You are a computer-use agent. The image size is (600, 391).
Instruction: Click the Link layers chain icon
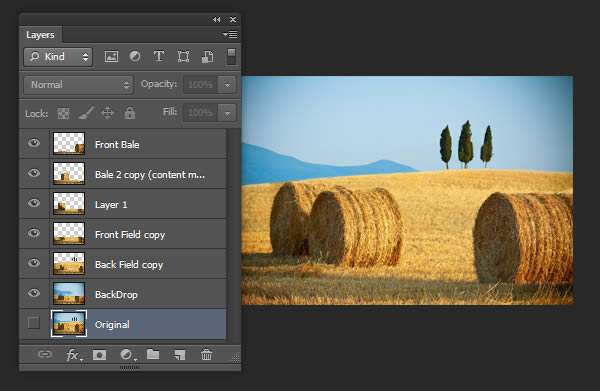click(x=45, y=354)
